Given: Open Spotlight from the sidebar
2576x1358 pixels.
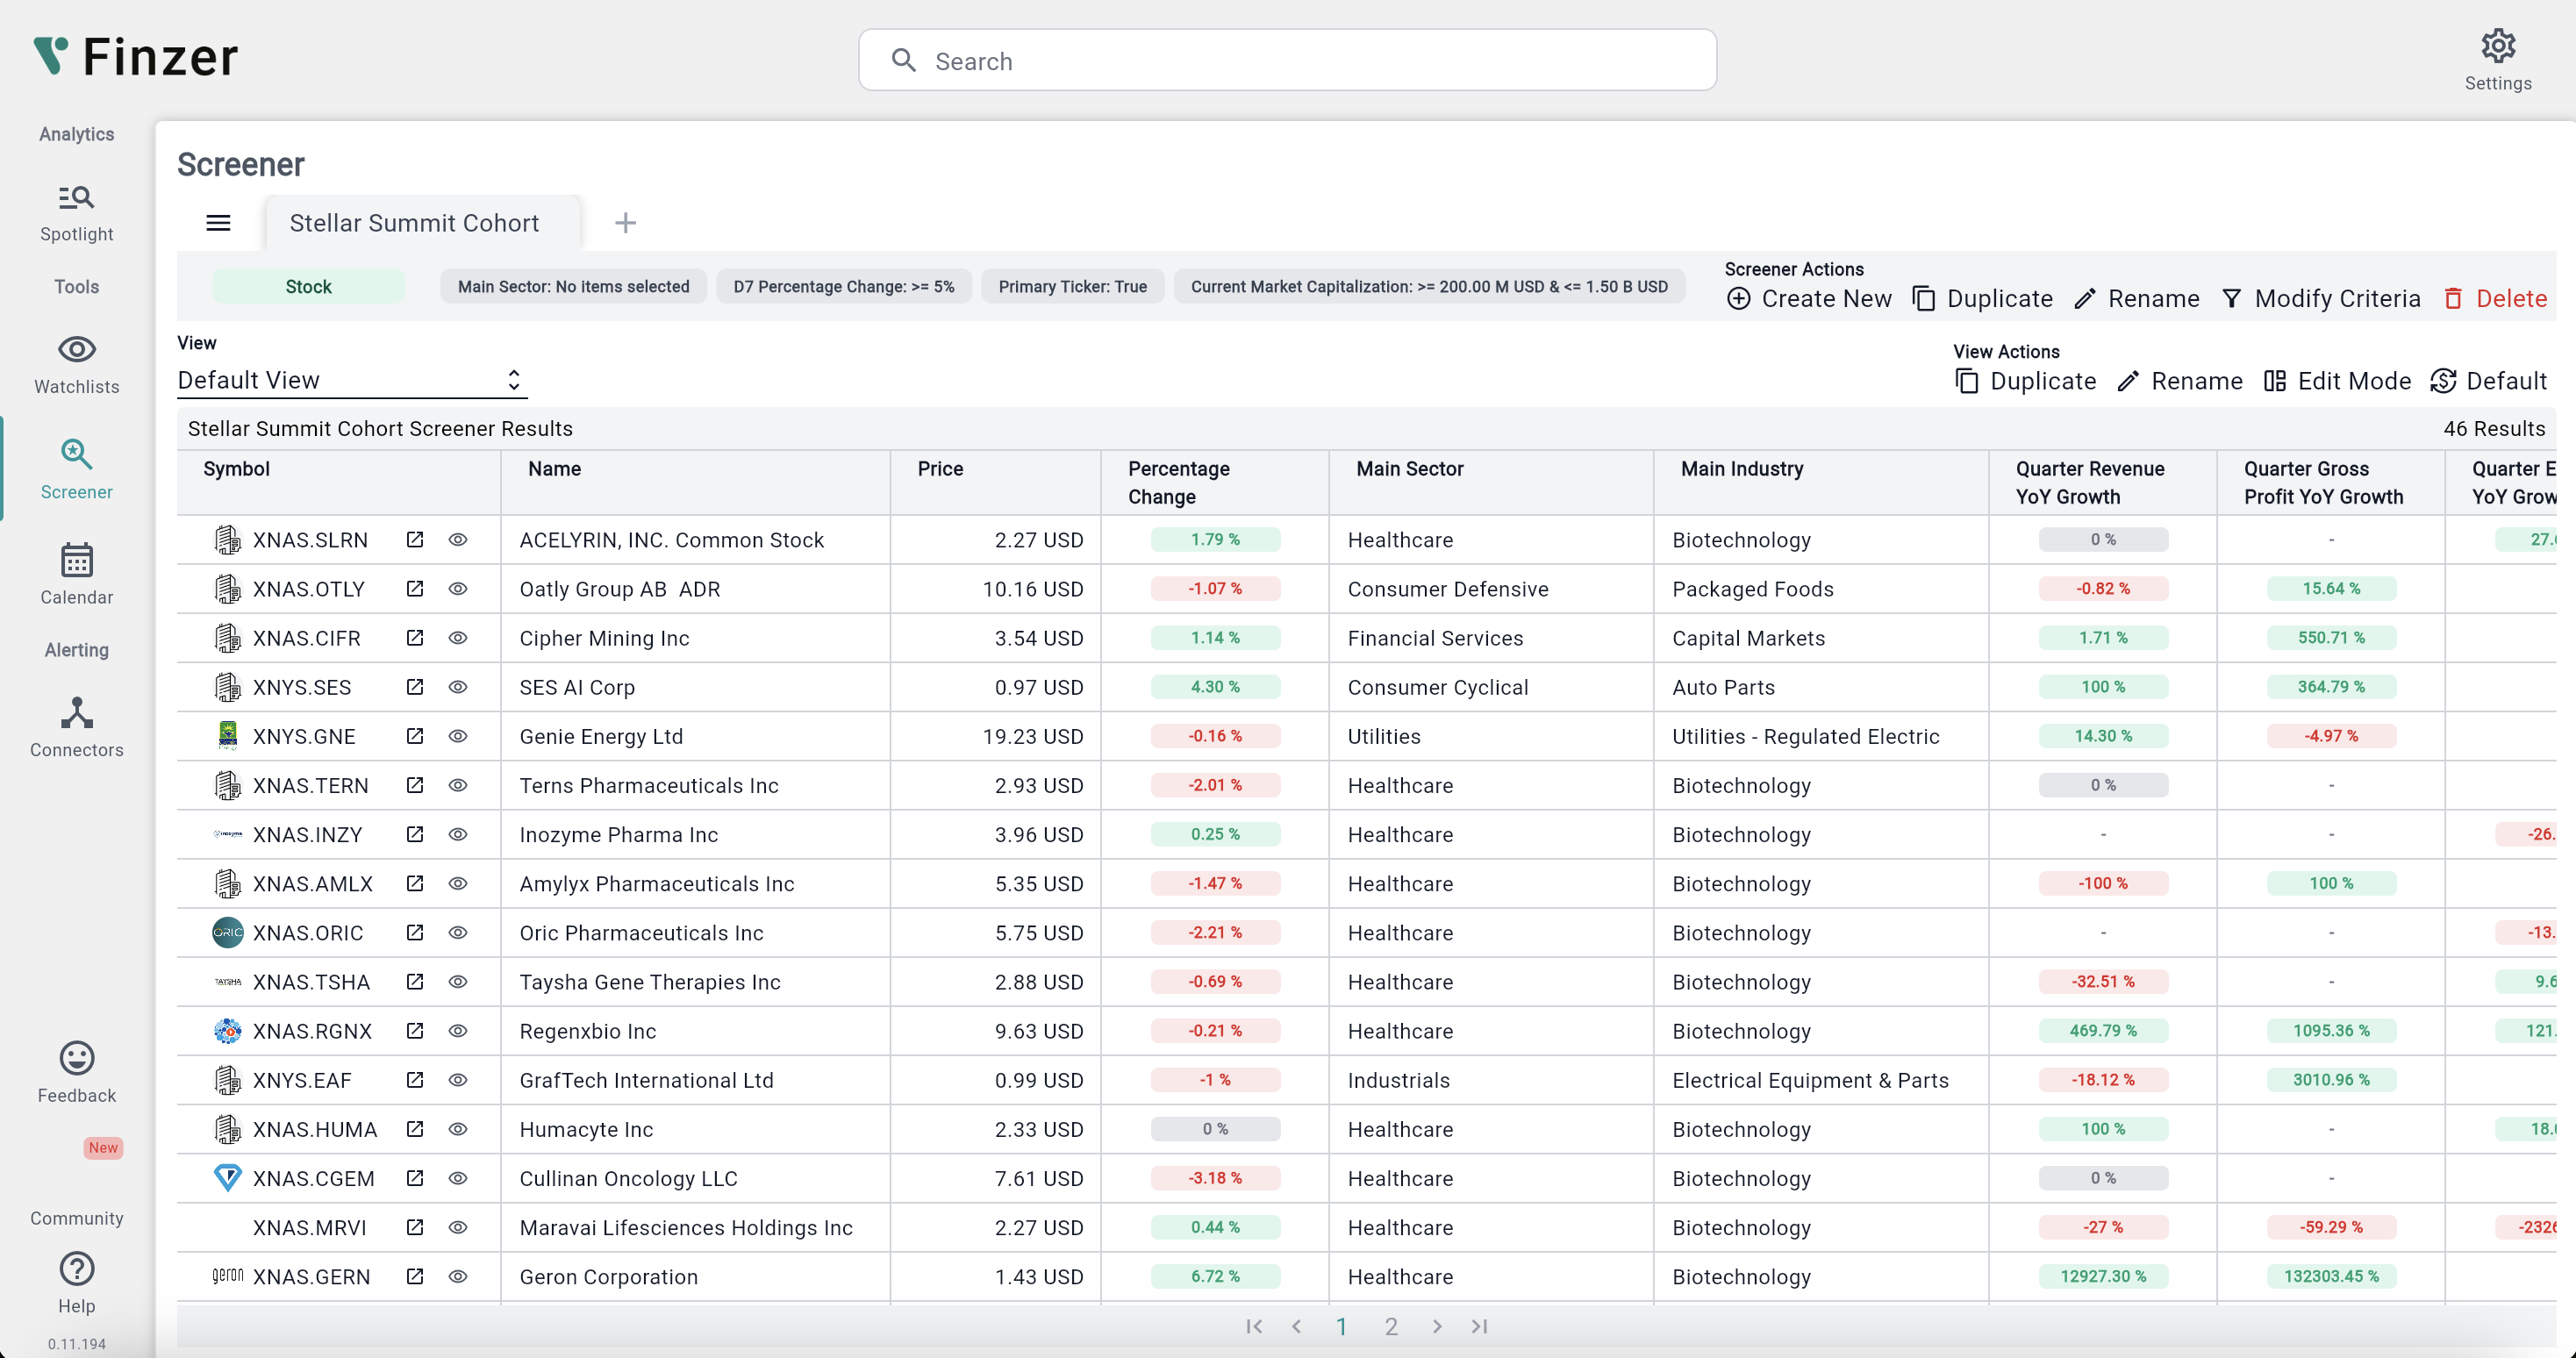Looking at the screenshot, I should coord(76,213).
